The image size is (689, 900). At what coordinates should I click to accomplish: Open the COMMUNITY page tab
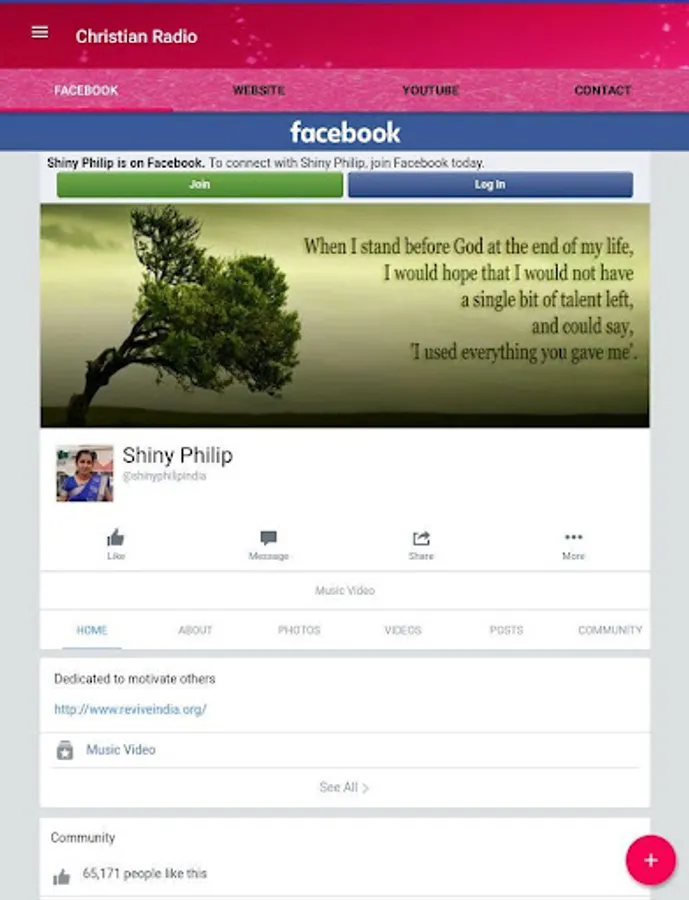pyautogui.click(x=610, y=630)
